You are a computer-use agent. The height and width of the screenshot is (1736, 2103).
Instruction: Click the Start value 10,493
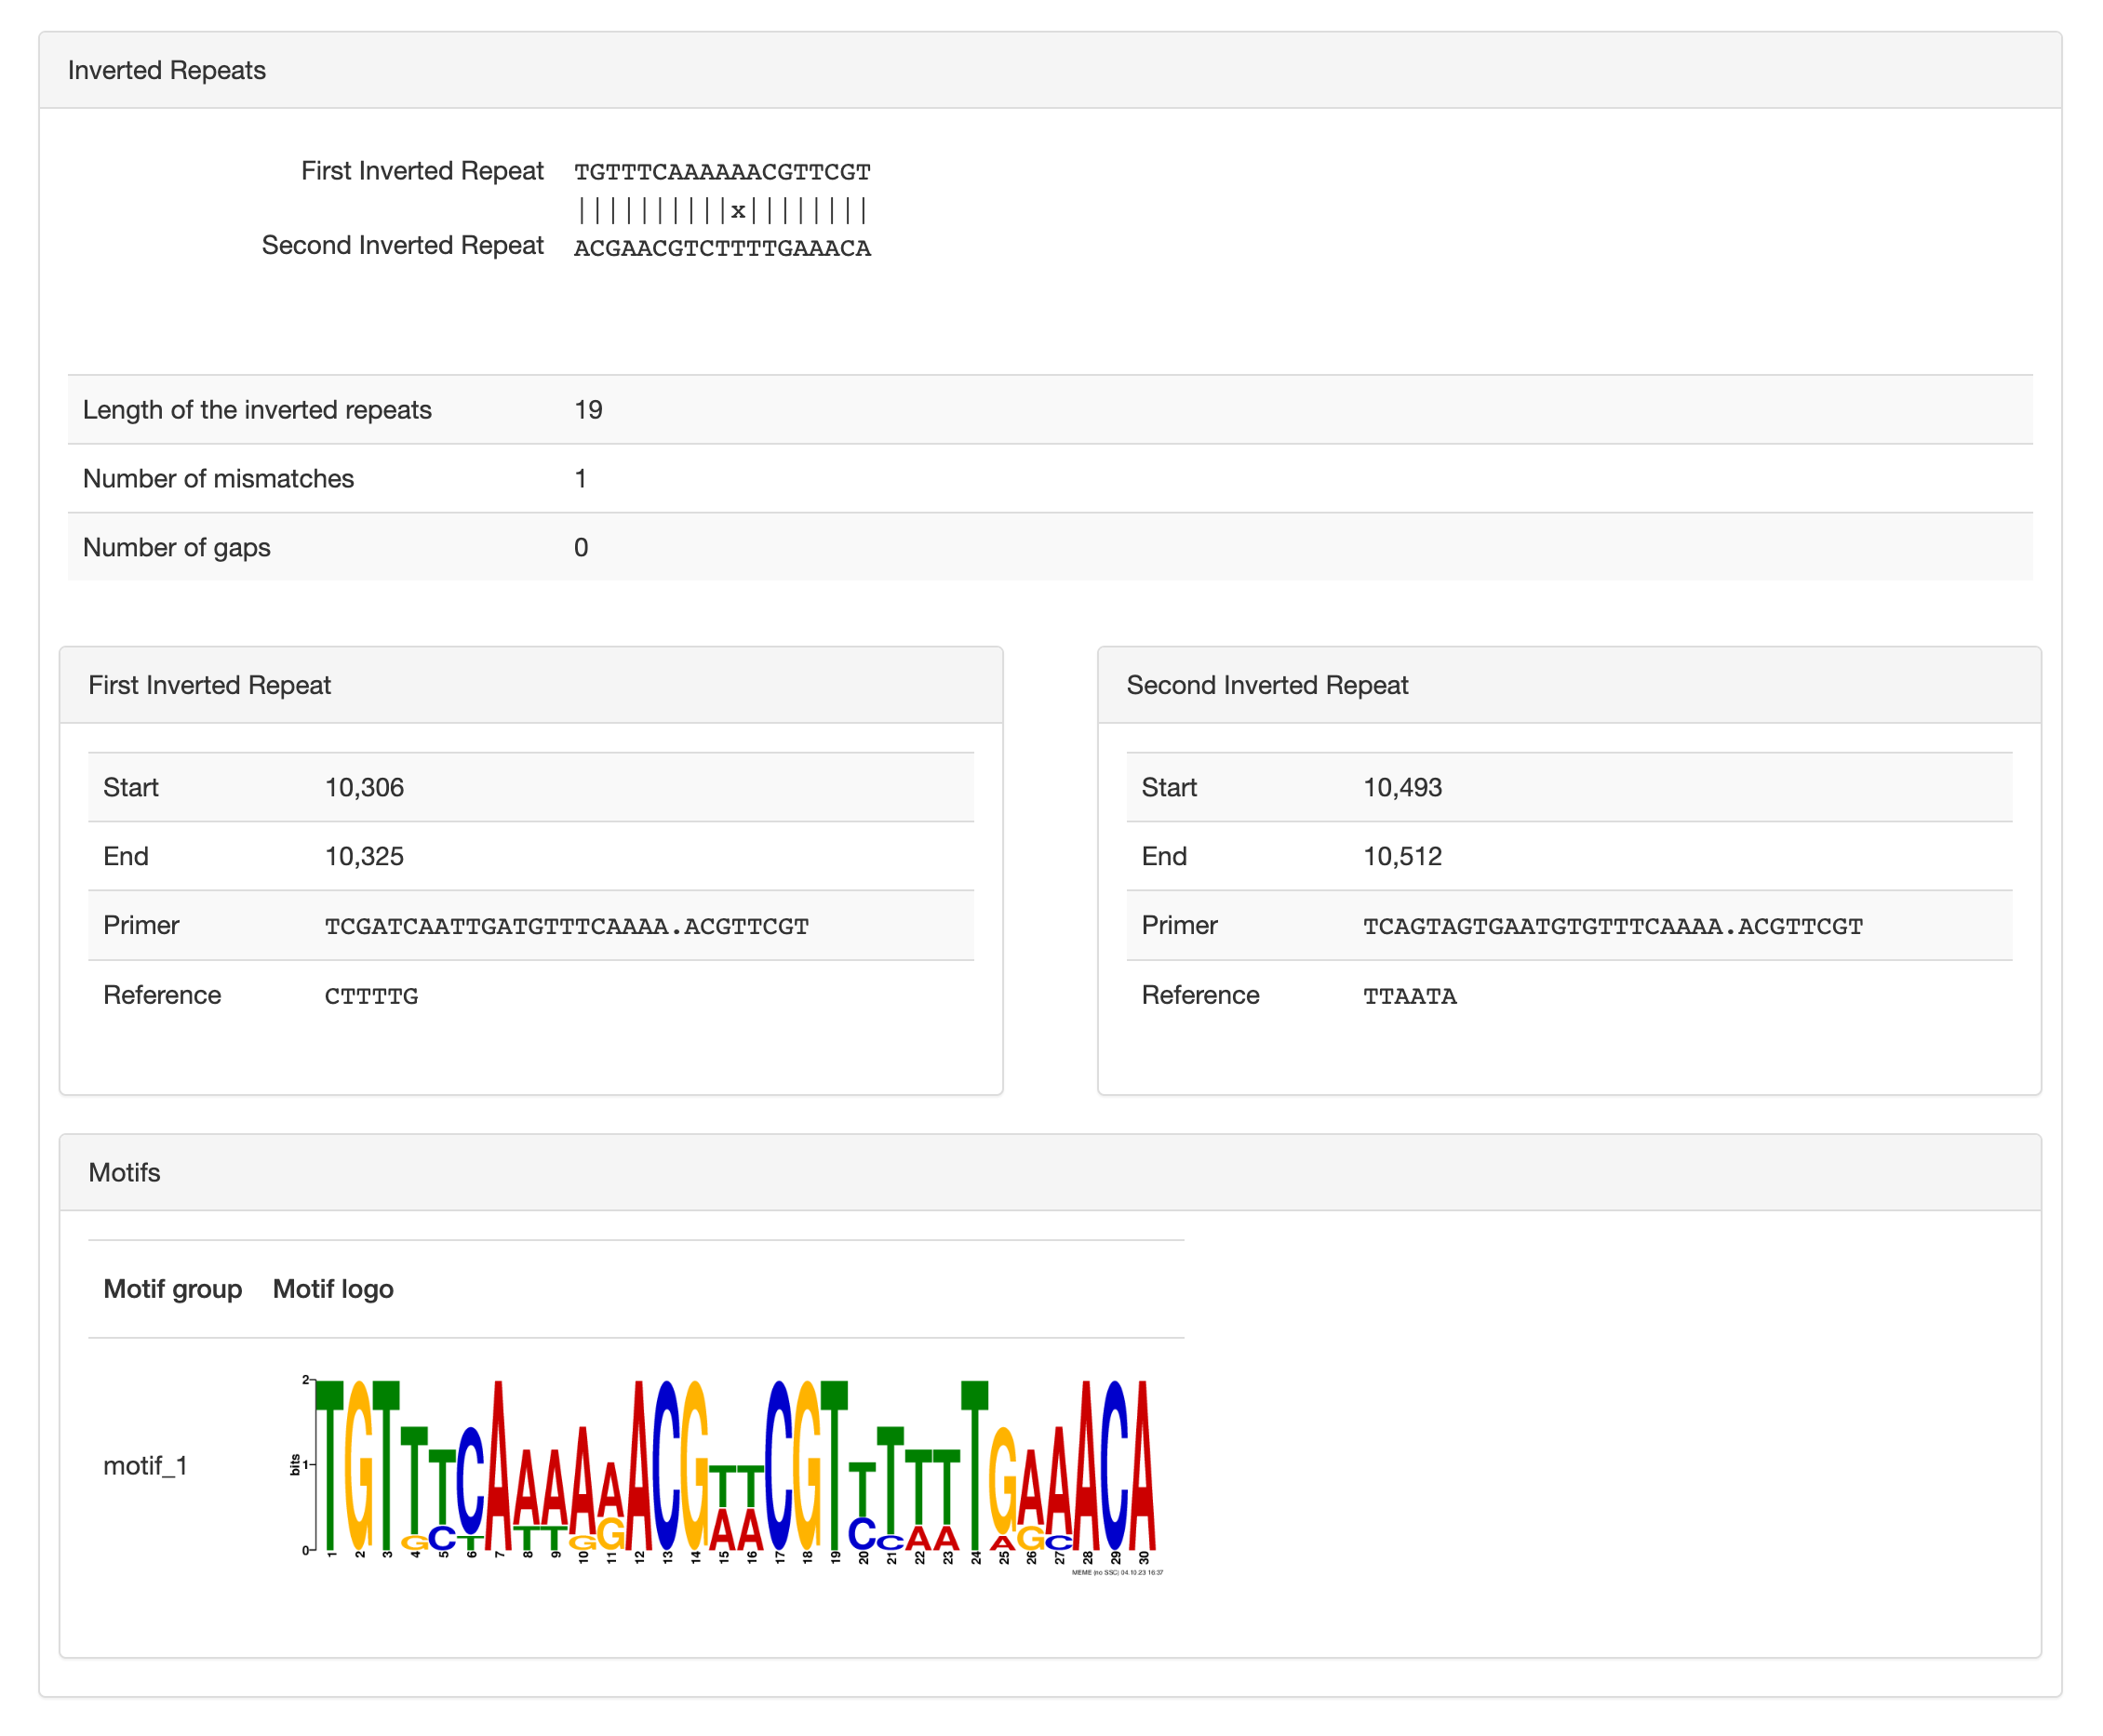click(1402, 788)
